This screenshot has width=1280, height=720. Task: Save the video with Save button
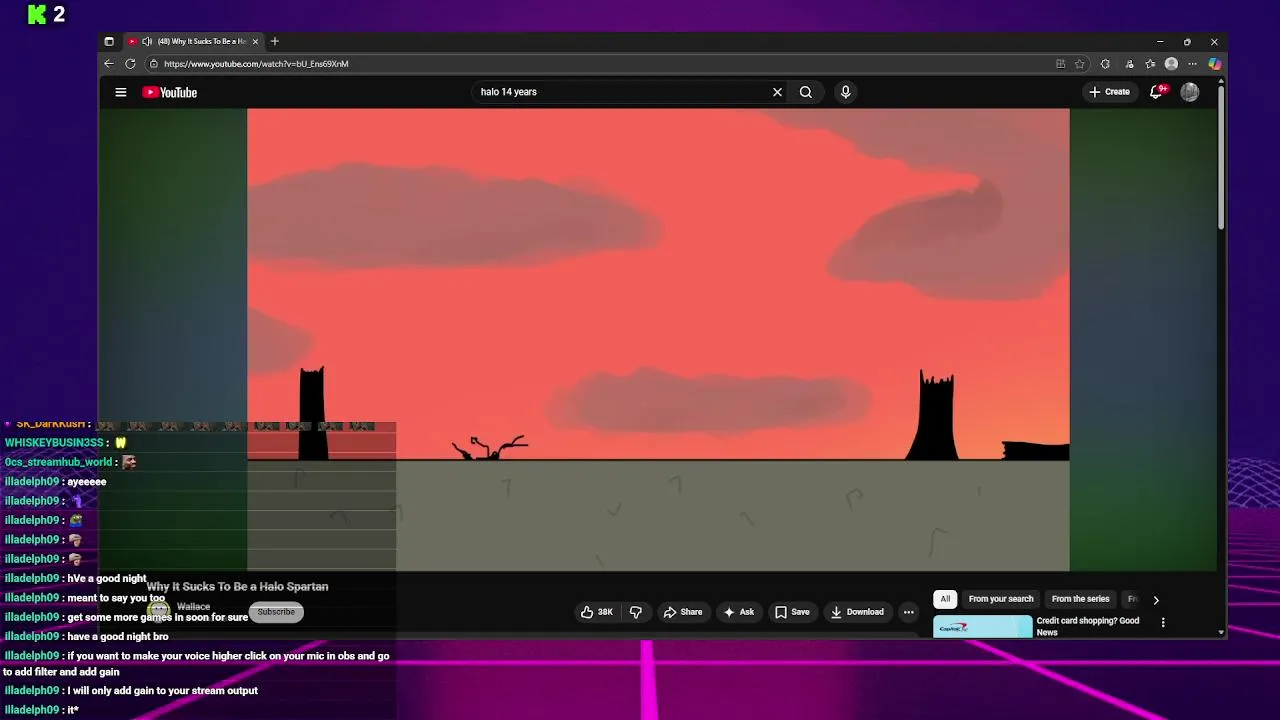pos(792,612)
